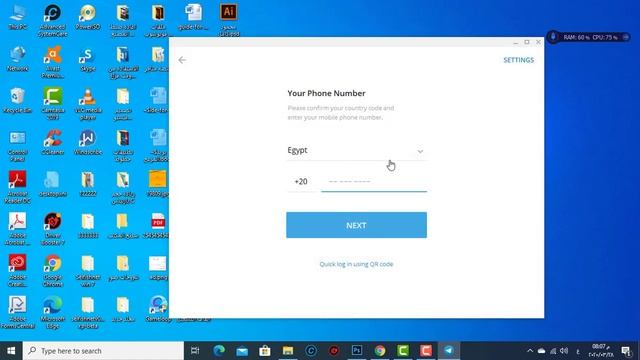
Task: Launch CCleaner desktop shortcut
Action: coord(53,142)
